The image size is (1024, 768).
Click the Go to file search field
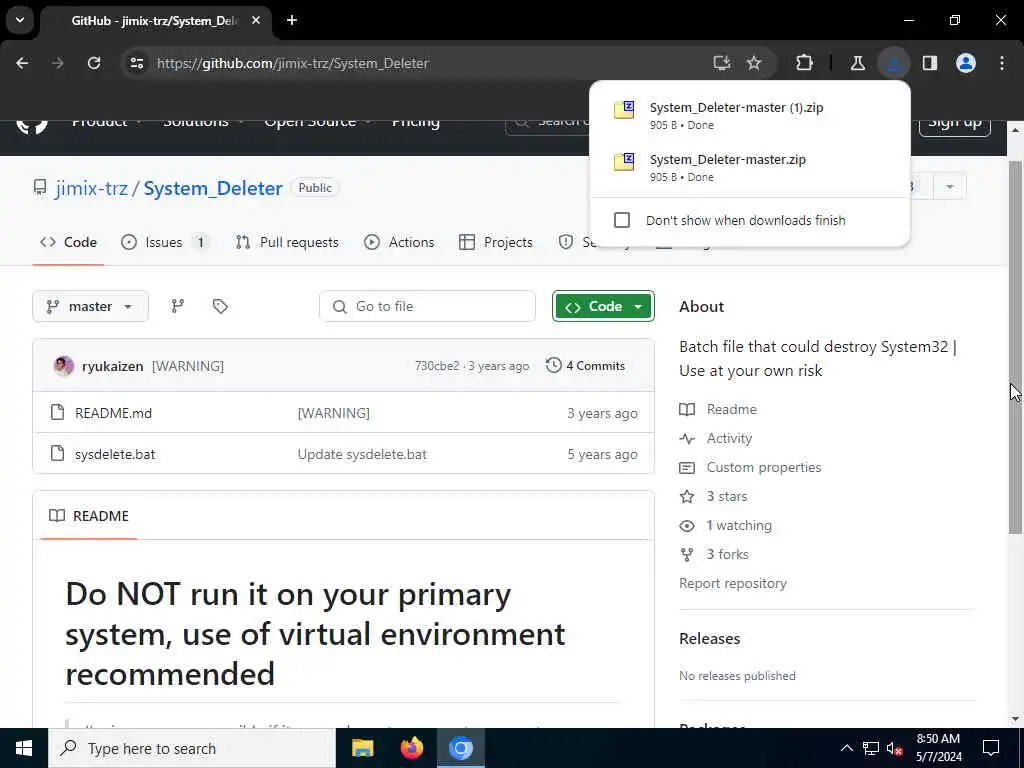tap(427, 306)
